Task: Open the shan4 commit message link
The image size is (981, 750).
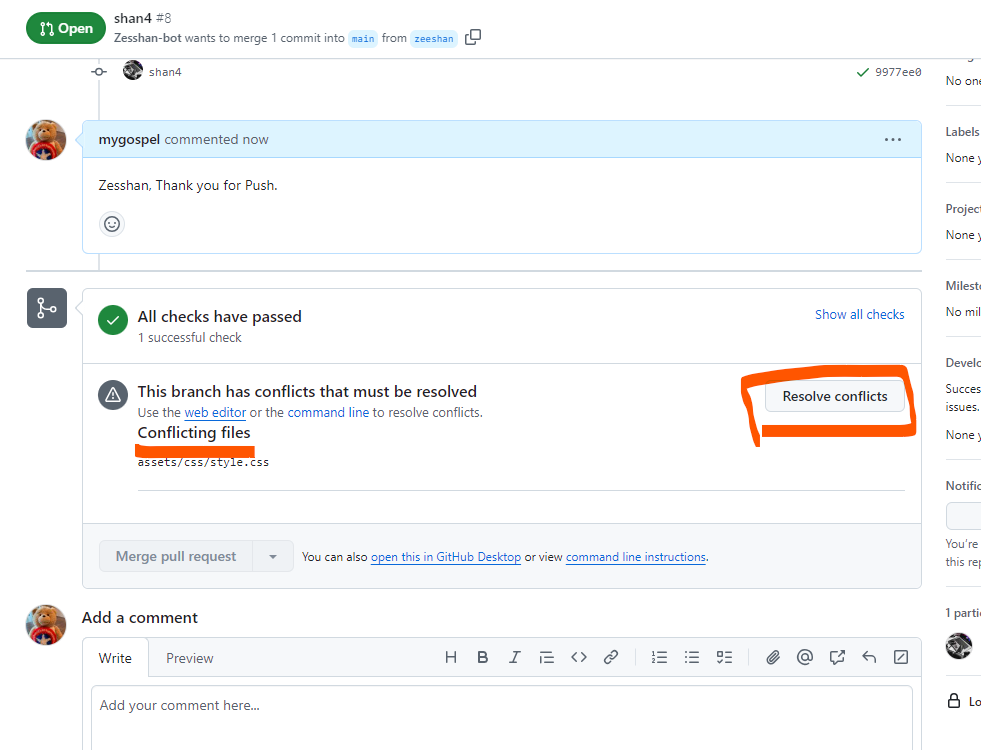Action: pyautogui.click(x=165, y=73)
